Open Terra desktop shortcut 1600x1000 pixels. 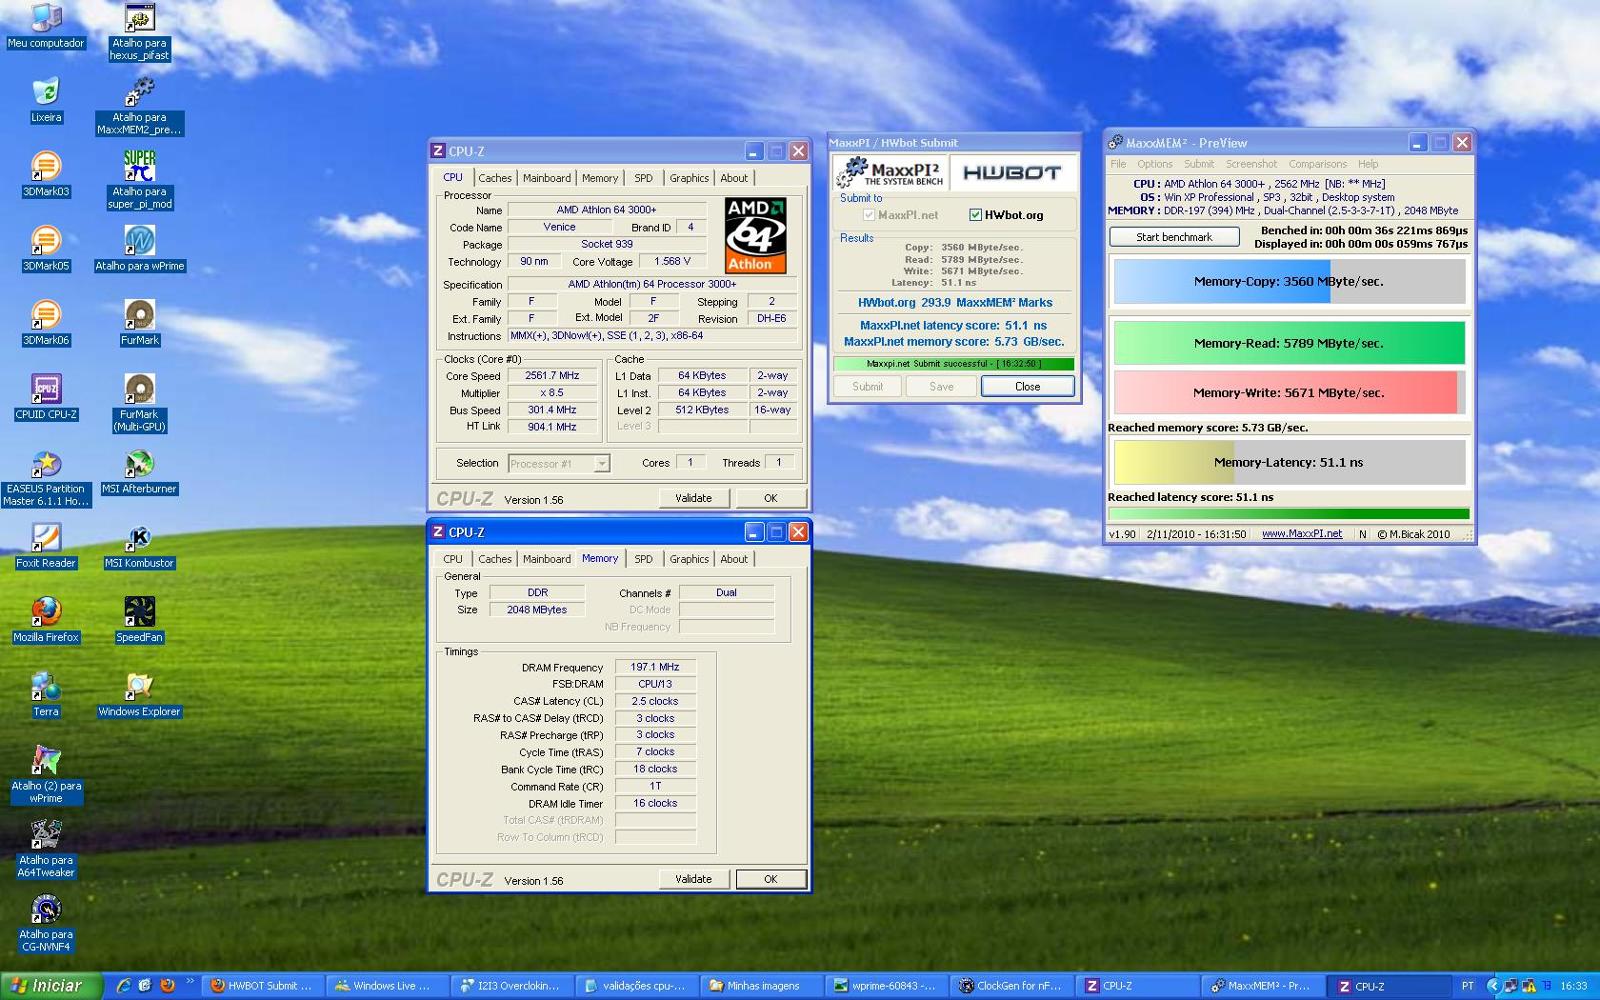[46, 696]
